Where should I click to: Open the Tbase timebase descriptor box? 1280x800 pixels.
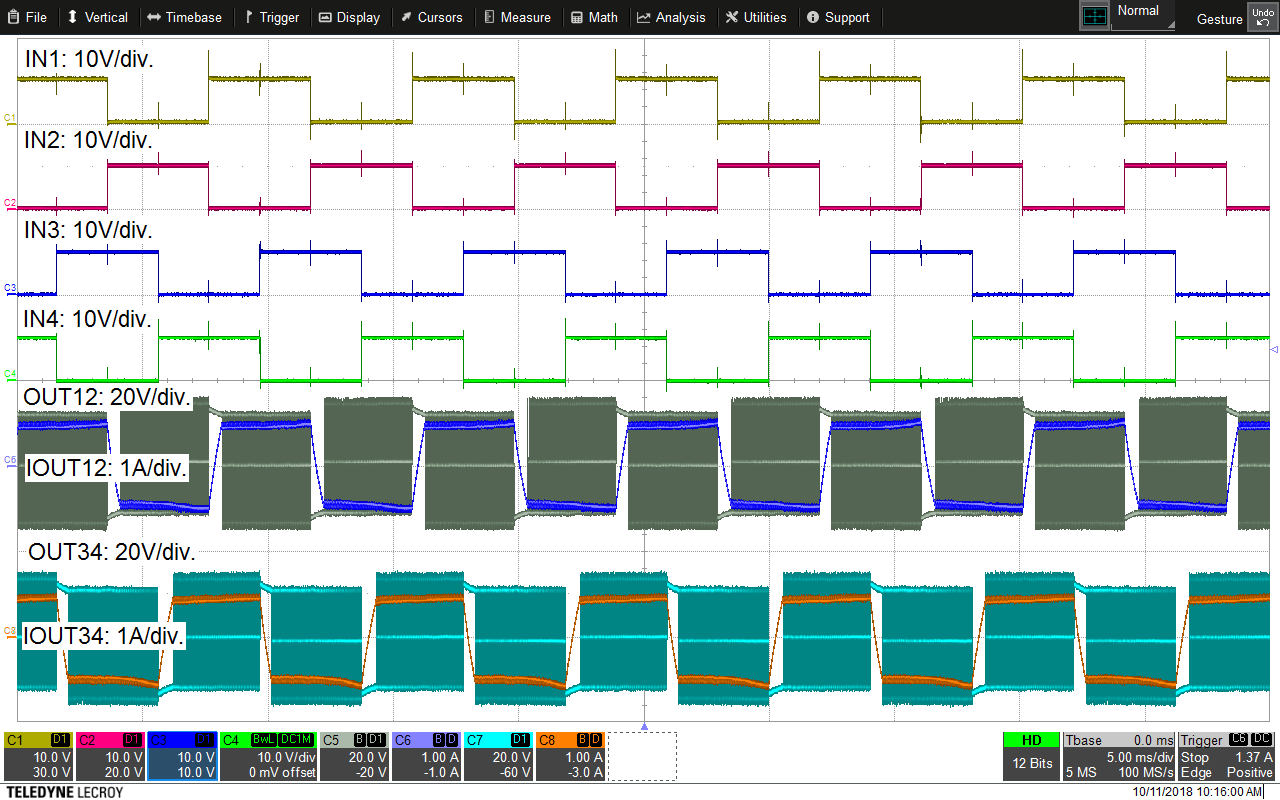point(1118,756)
